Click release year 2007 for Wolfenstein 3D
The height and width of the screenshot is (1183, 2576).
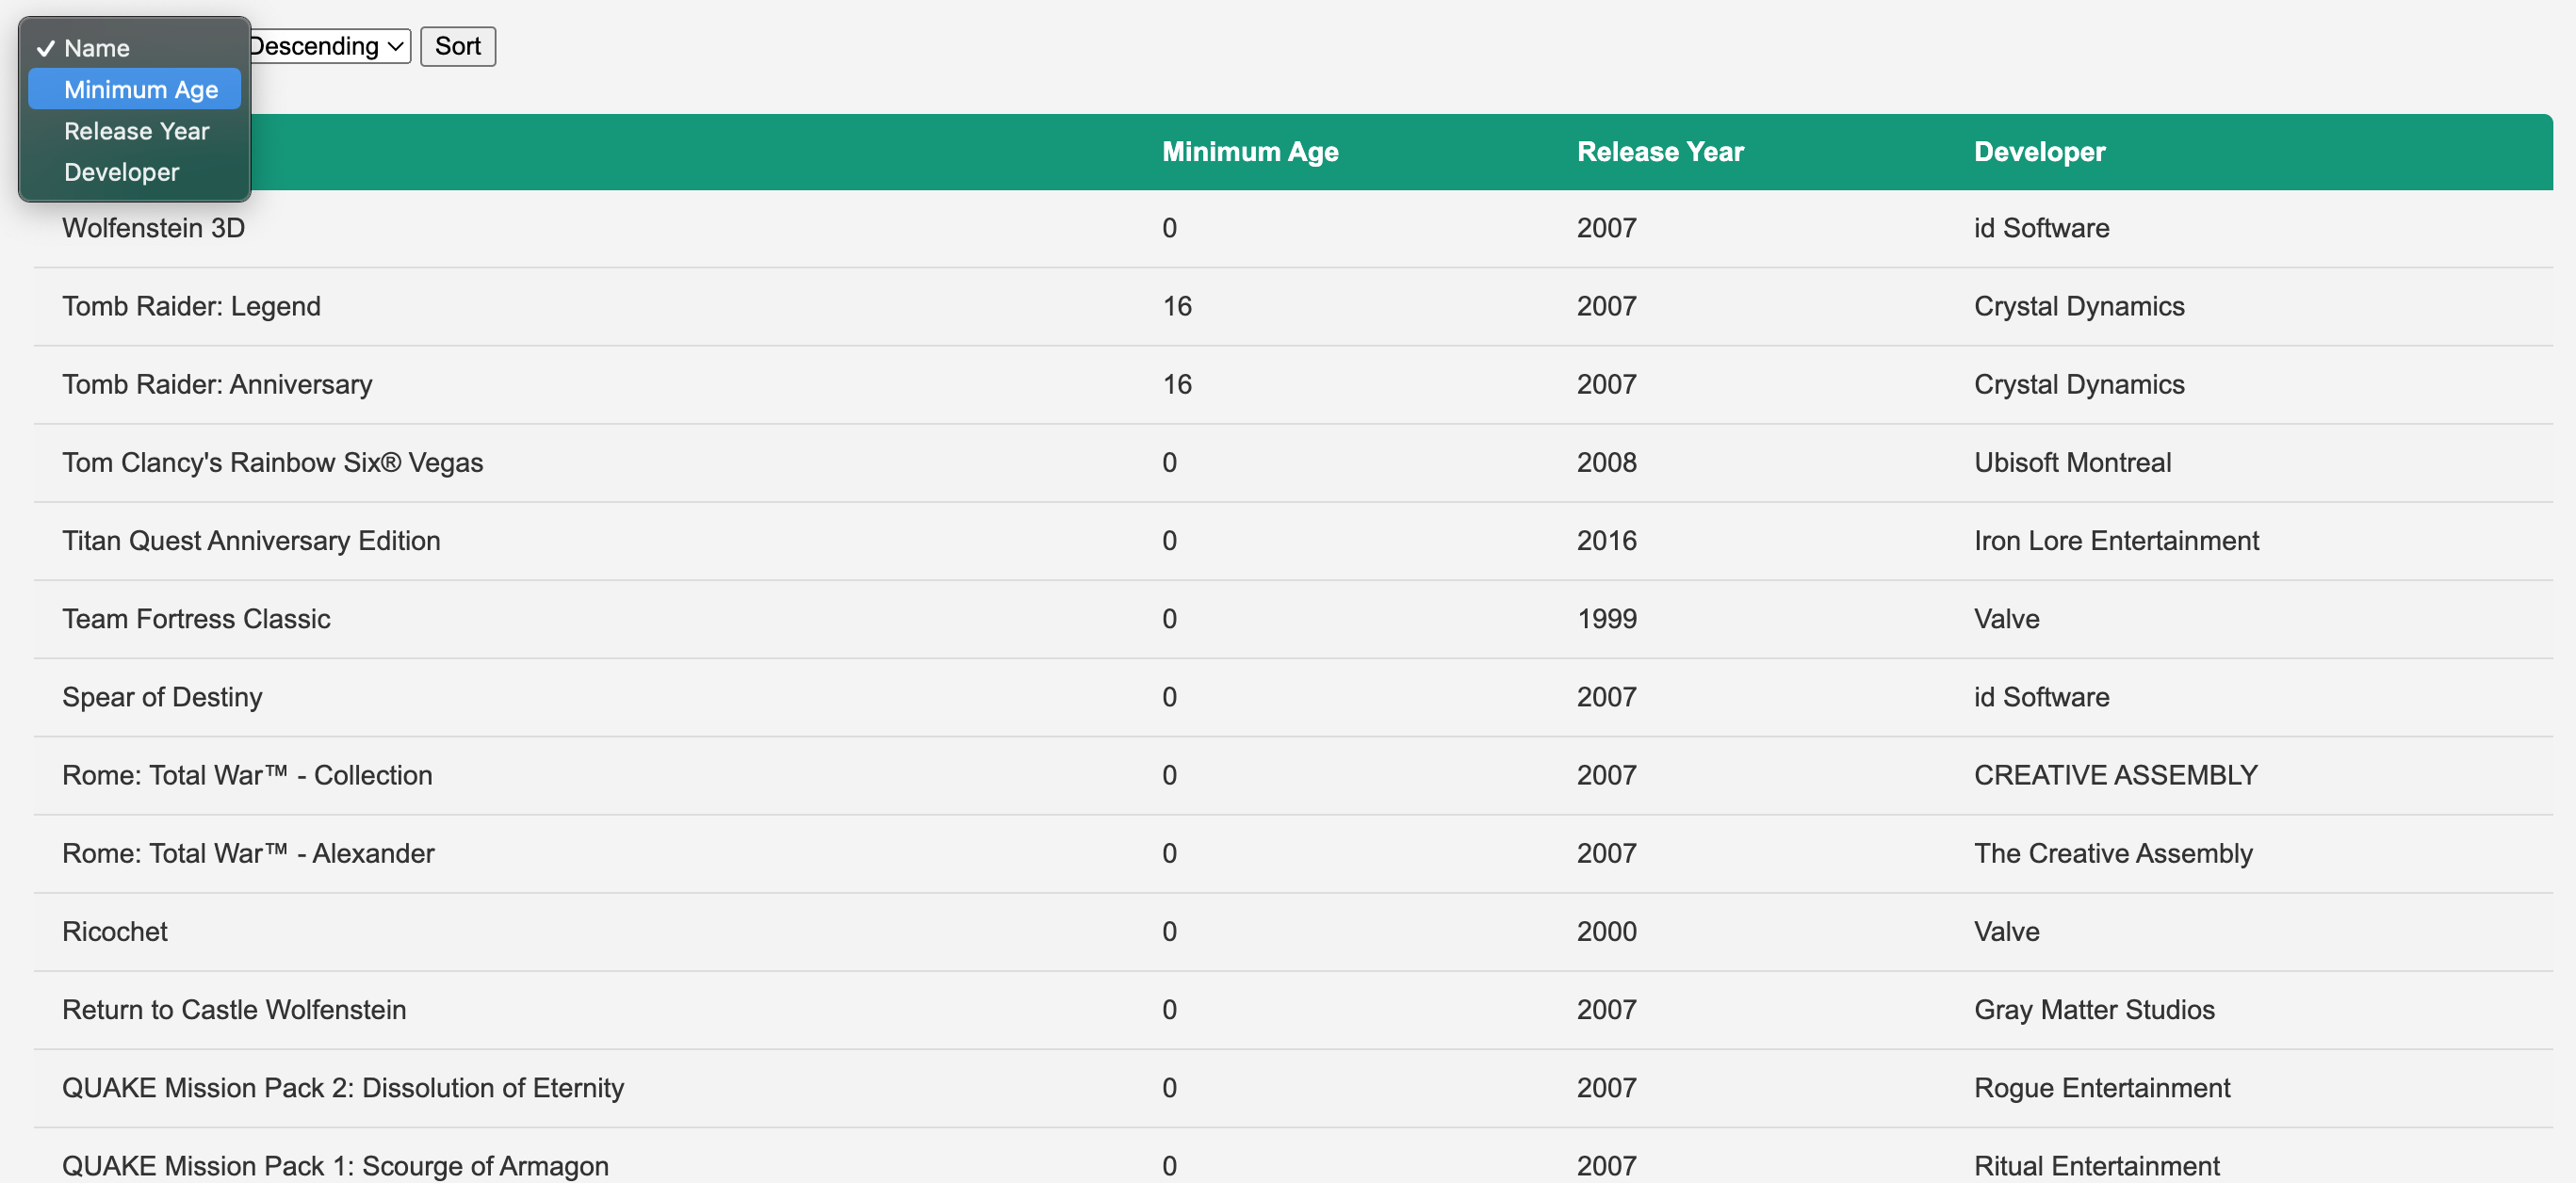click(x=1606, y=228)
